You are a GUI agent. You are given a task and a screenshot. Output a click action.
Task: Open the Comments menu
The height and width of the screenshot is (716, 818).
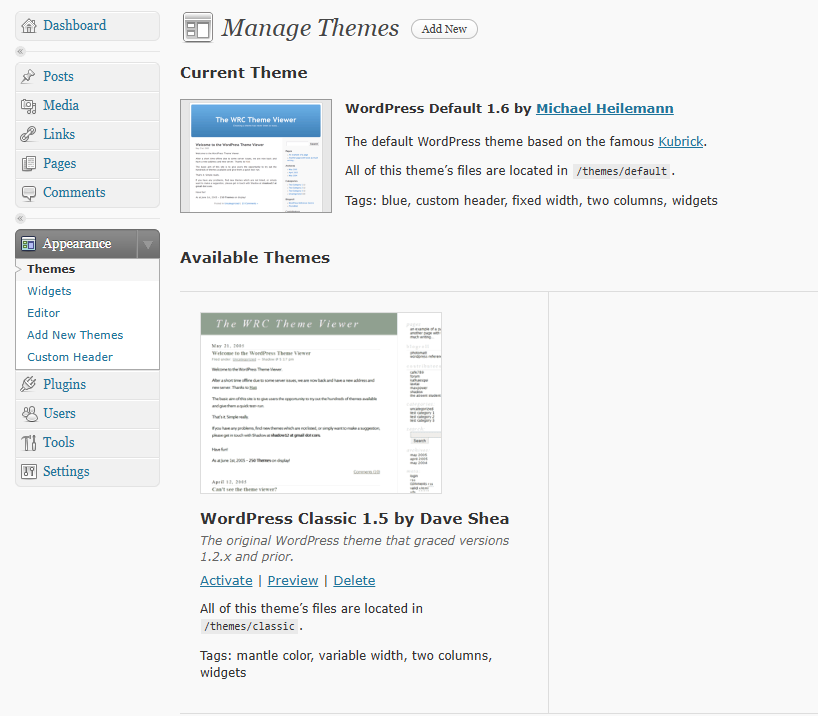click(x=74, y=193)
